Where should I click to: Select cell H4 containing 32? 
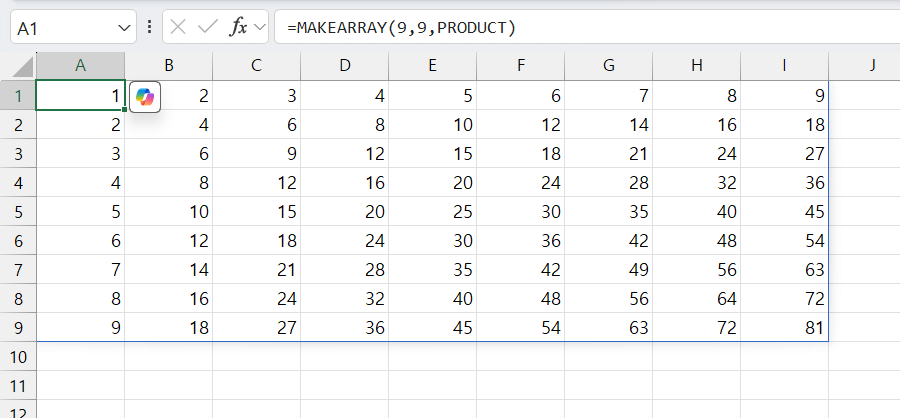point(696,183)
